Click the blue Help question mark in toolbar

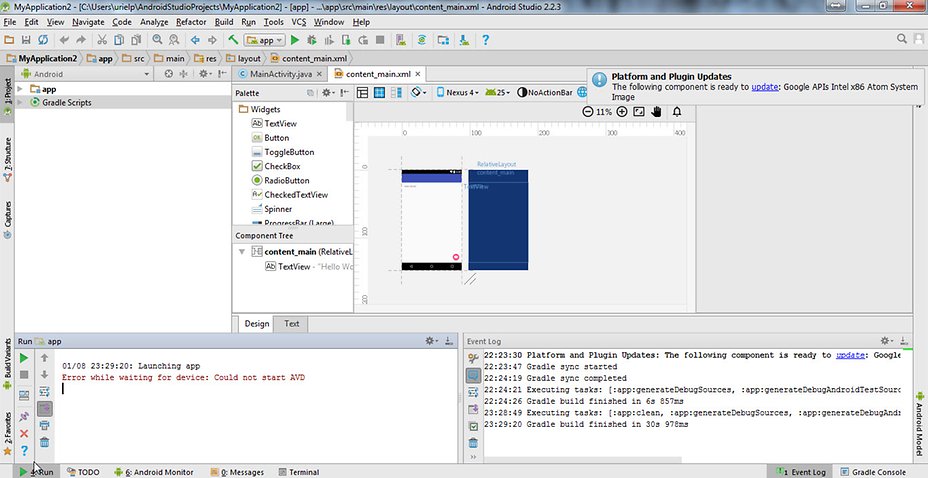point(485,40)
